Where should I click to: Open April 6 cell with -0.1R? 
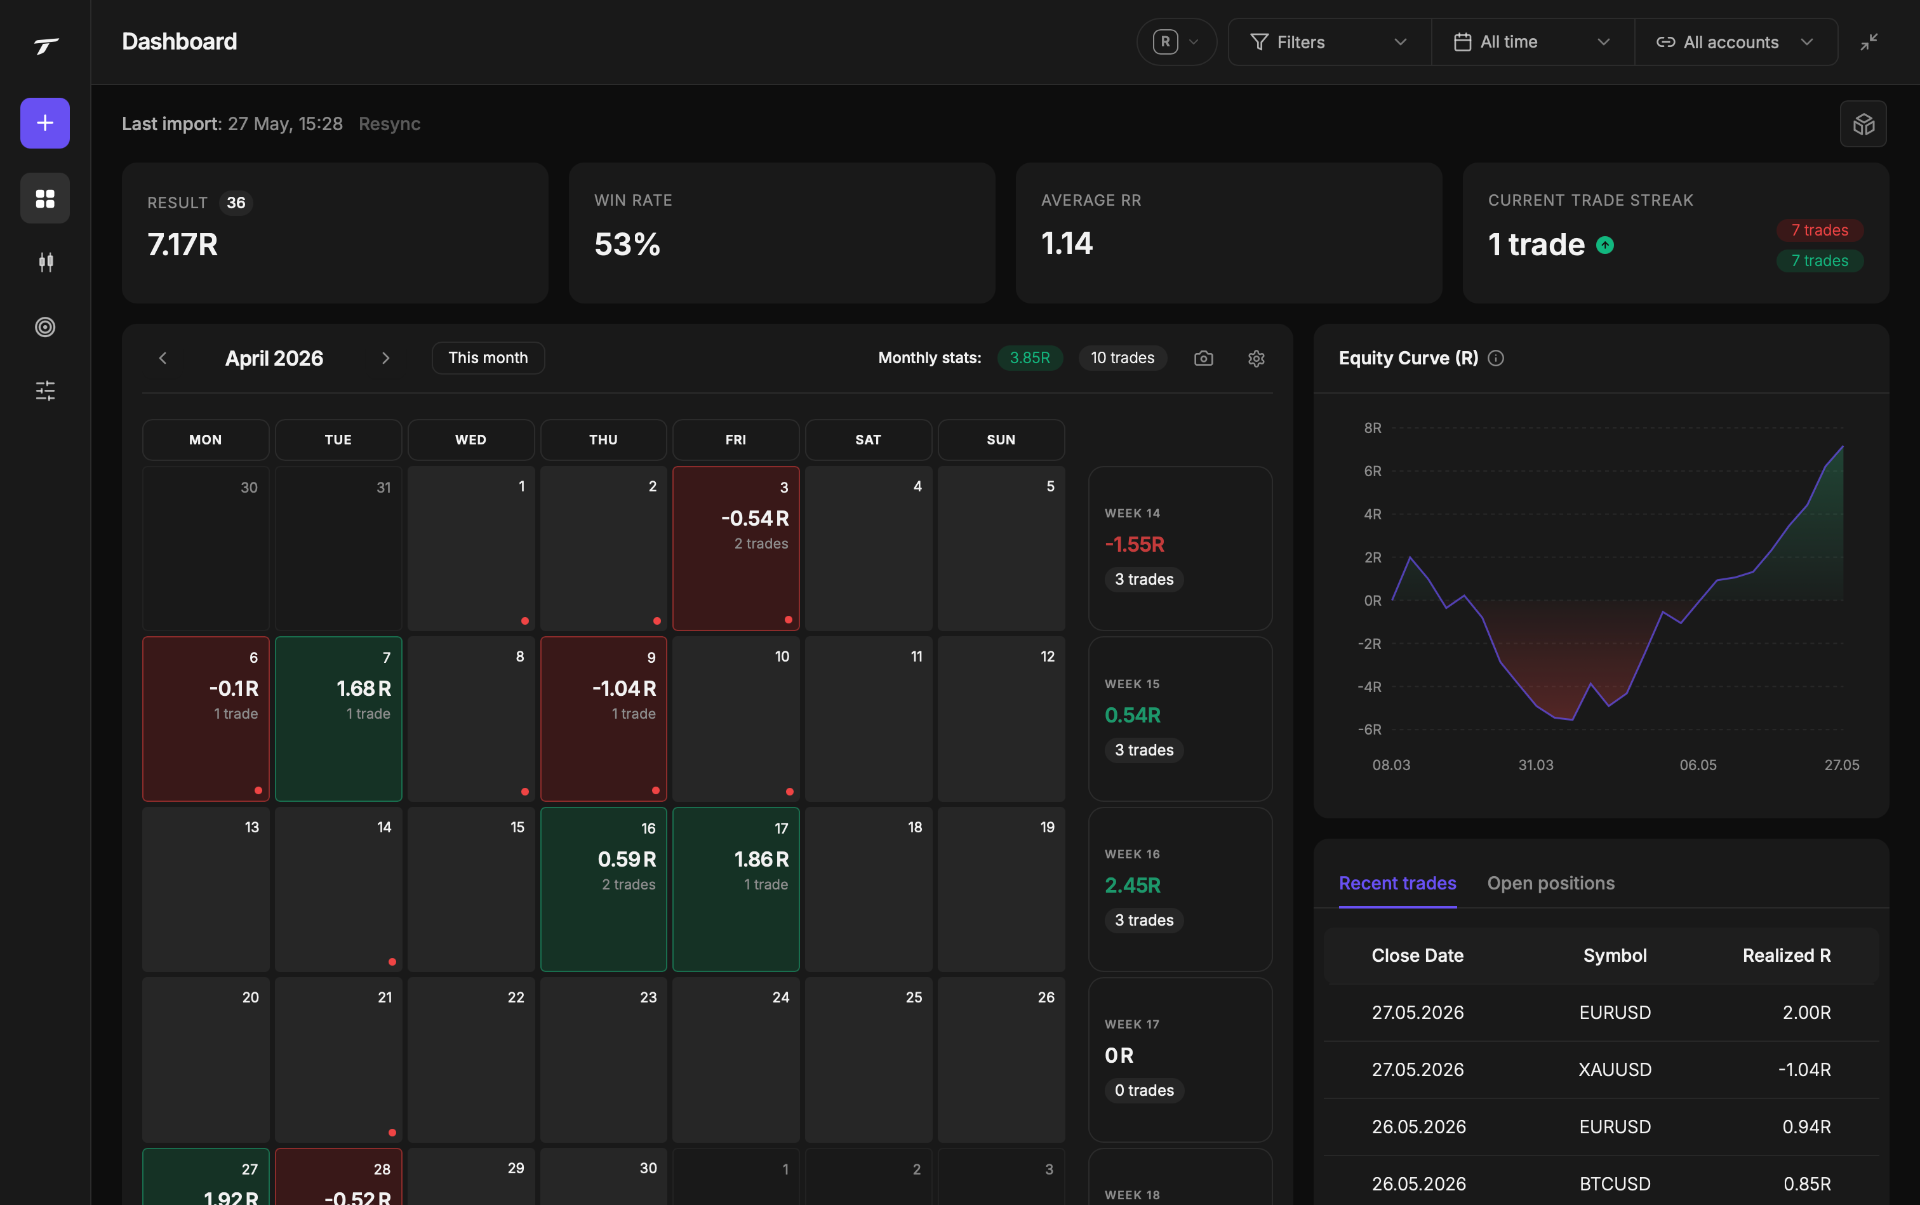[206, 719]
